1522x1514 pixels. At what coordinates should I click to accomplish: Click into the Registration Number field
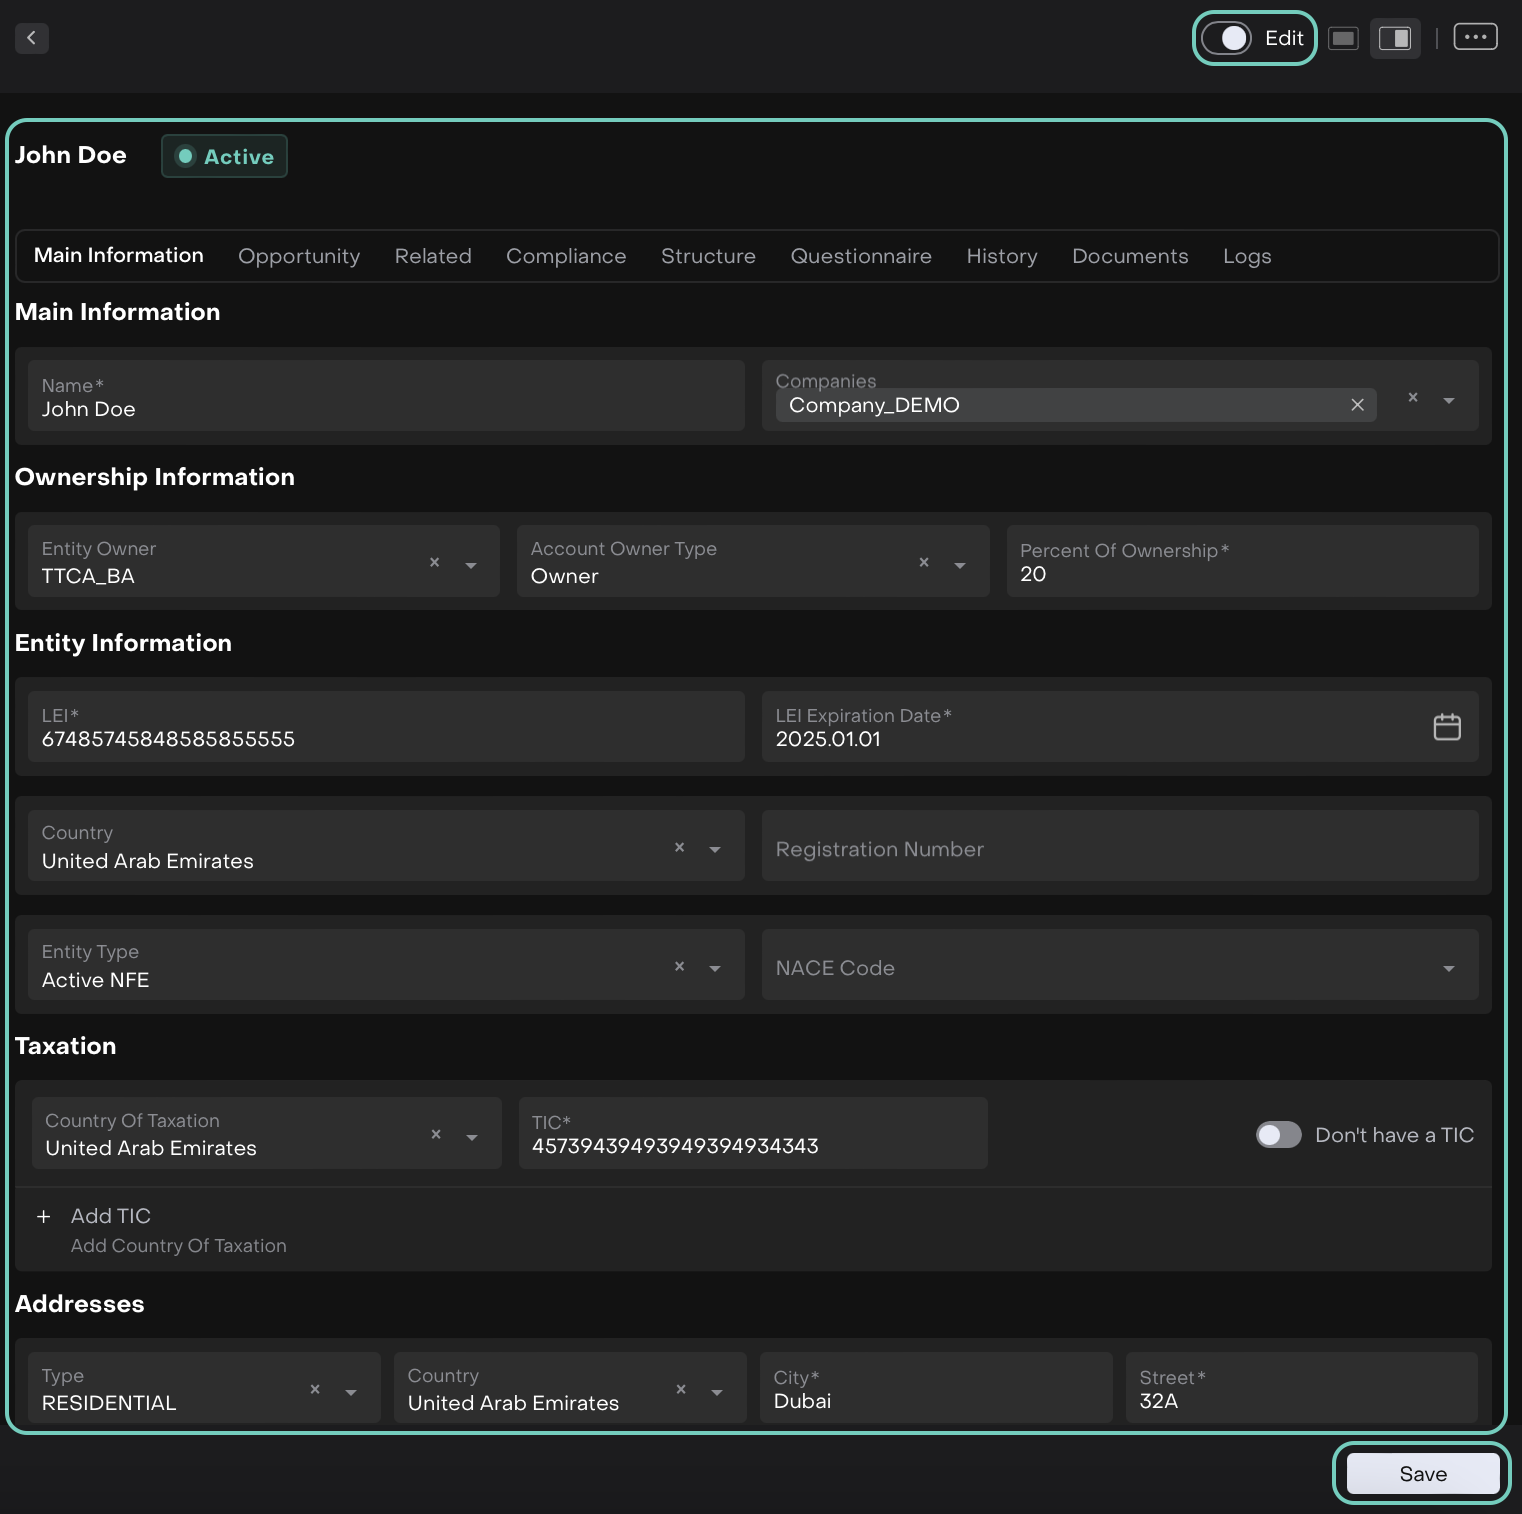coord(1119,849)
